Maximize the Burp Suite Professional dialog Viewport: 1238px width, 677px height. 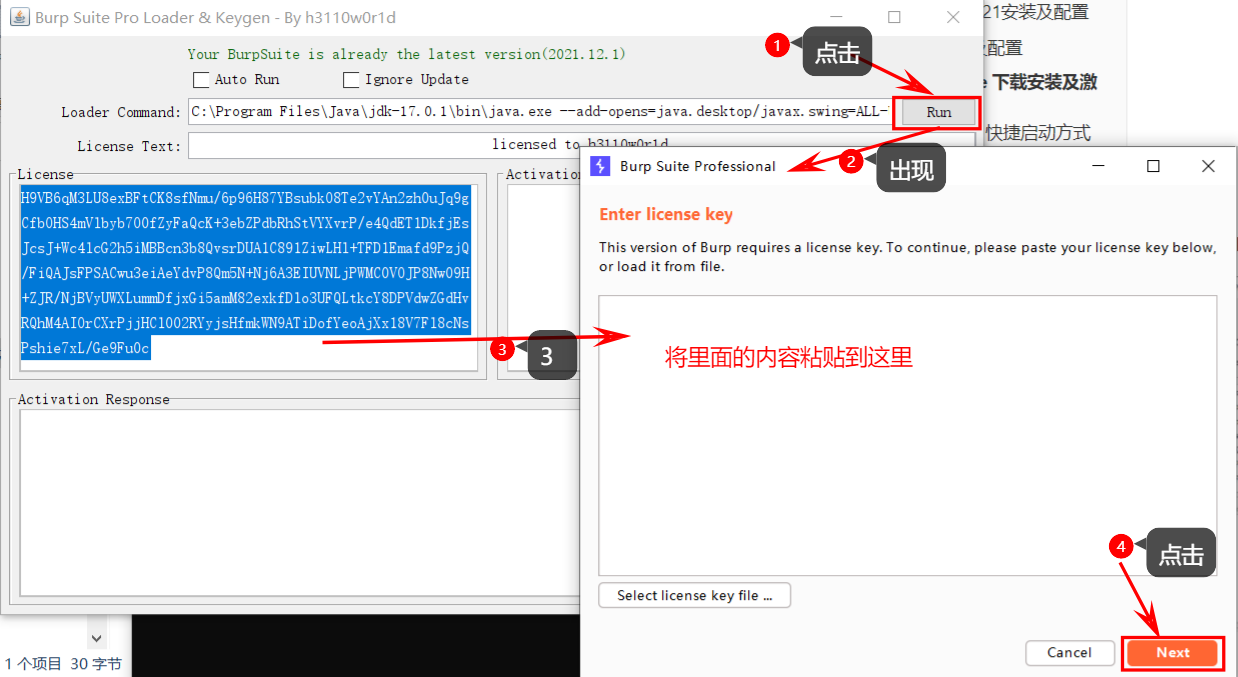tap(1153, 166)
